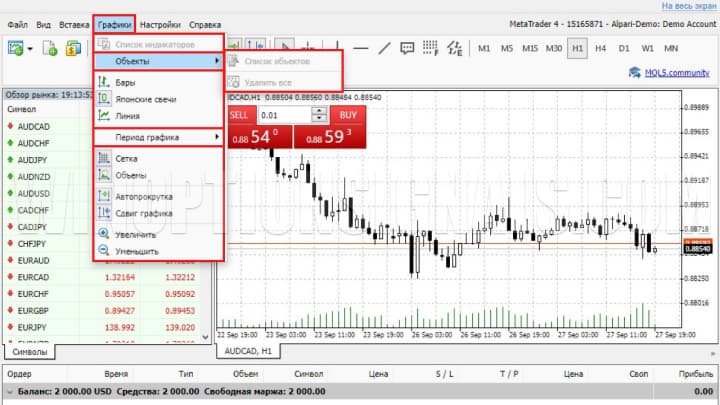Viewport: 720px width, 405px height.
Task: Click the new chart toolbar icon
Action: pyautogui.click(x=20, y=48)
